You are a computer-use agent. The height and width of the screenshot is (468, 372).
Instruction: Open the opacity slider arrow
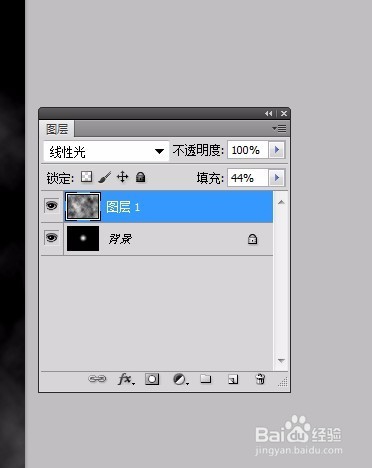point(277,150)
